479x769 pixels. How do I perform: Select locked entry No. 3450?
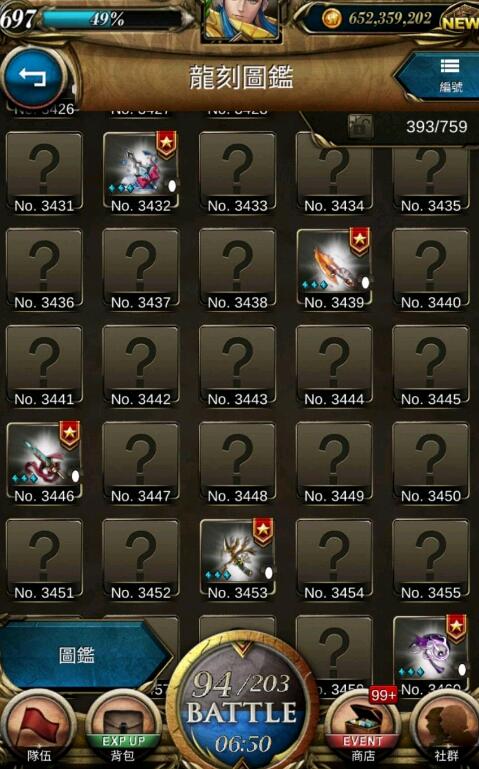(430, 462)
